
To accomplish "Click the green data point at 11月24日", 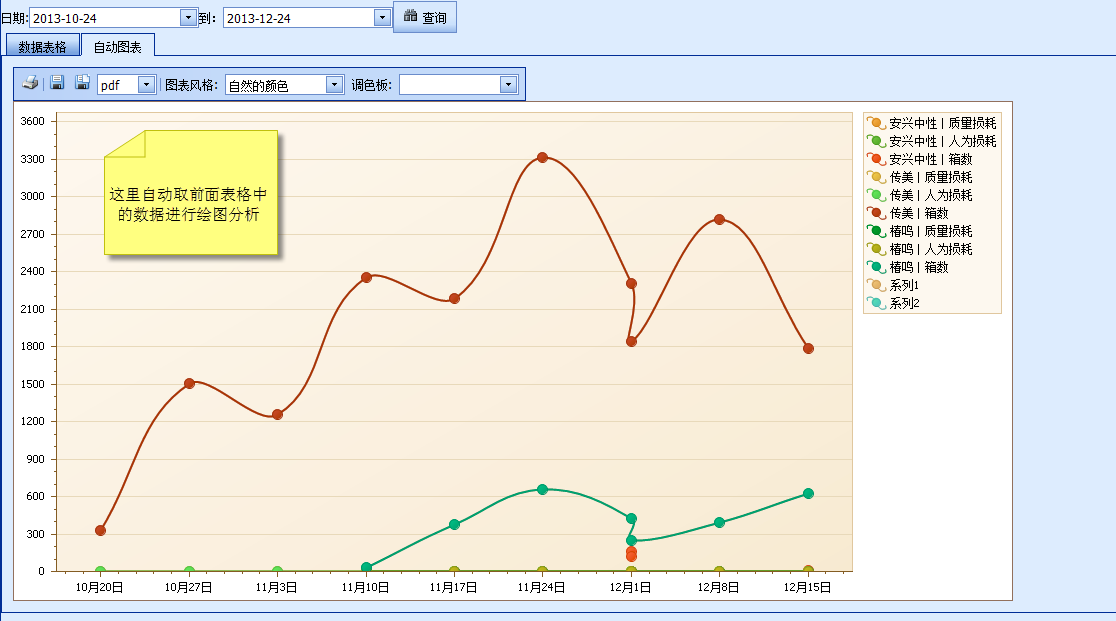I will coord(542,489).
